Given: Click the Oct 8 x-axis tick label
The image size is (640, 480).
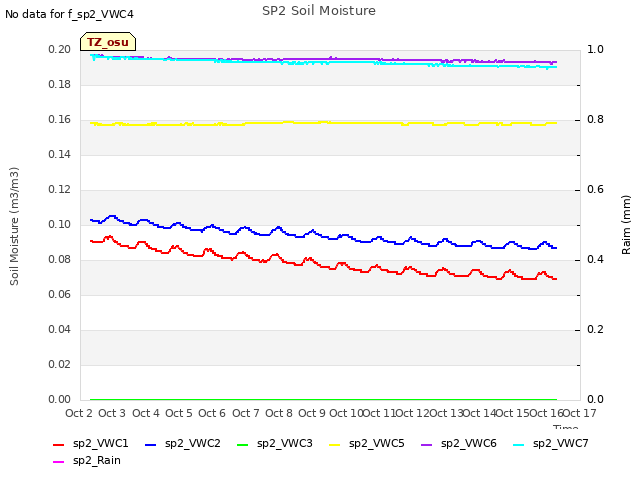Looking at the screenshot, I should 279,413.
